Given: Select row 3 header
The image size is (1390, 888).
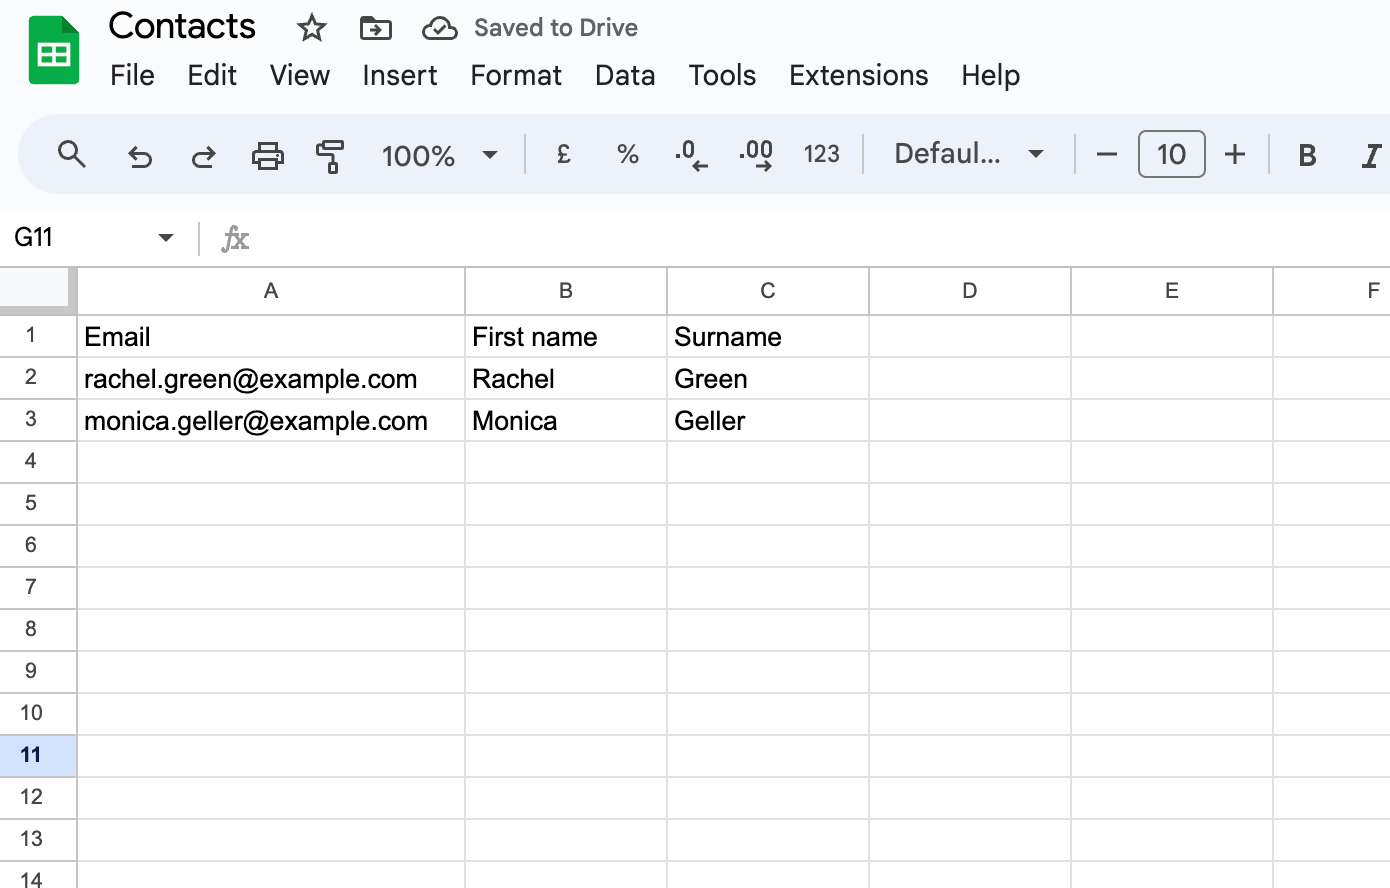Looking at the screenshot, I should click(x=38, y=420).
